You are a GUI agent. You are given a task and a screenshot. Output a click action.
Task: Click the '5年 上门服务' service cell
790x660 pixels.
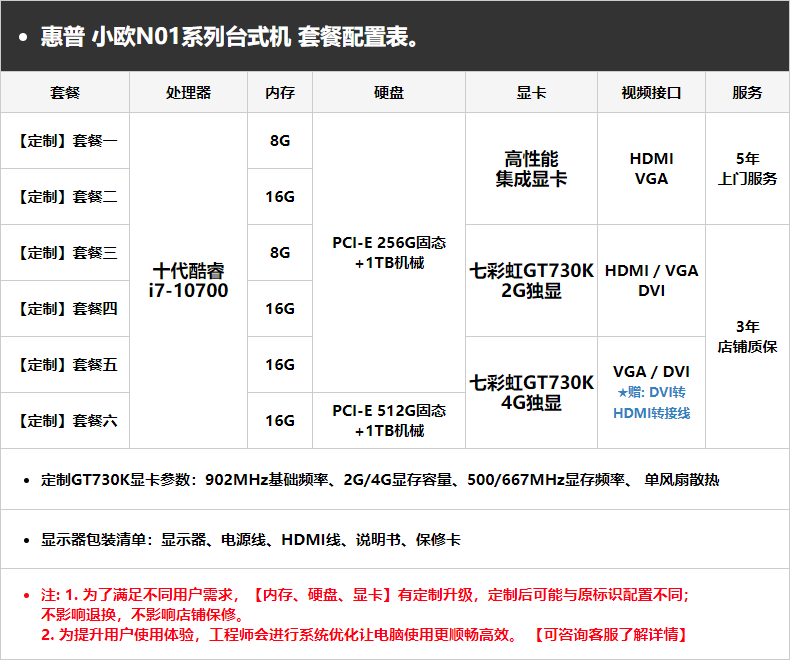tap(747, 169)
